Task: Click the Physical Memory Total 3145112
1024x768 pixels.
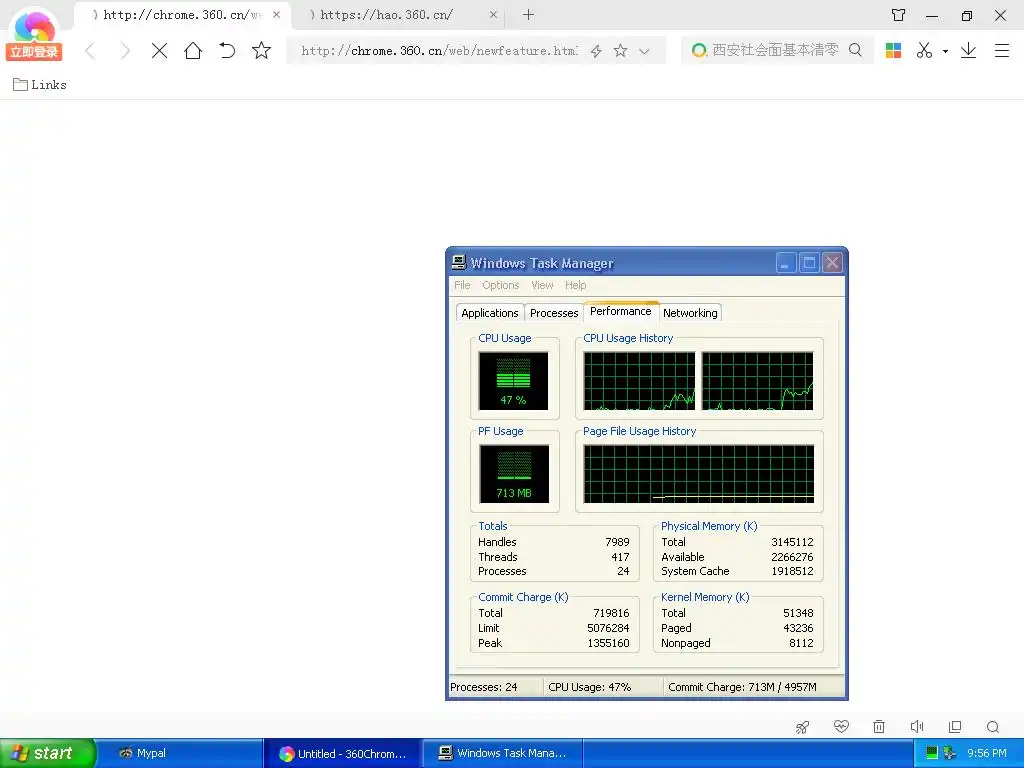Action: [792, 542]
